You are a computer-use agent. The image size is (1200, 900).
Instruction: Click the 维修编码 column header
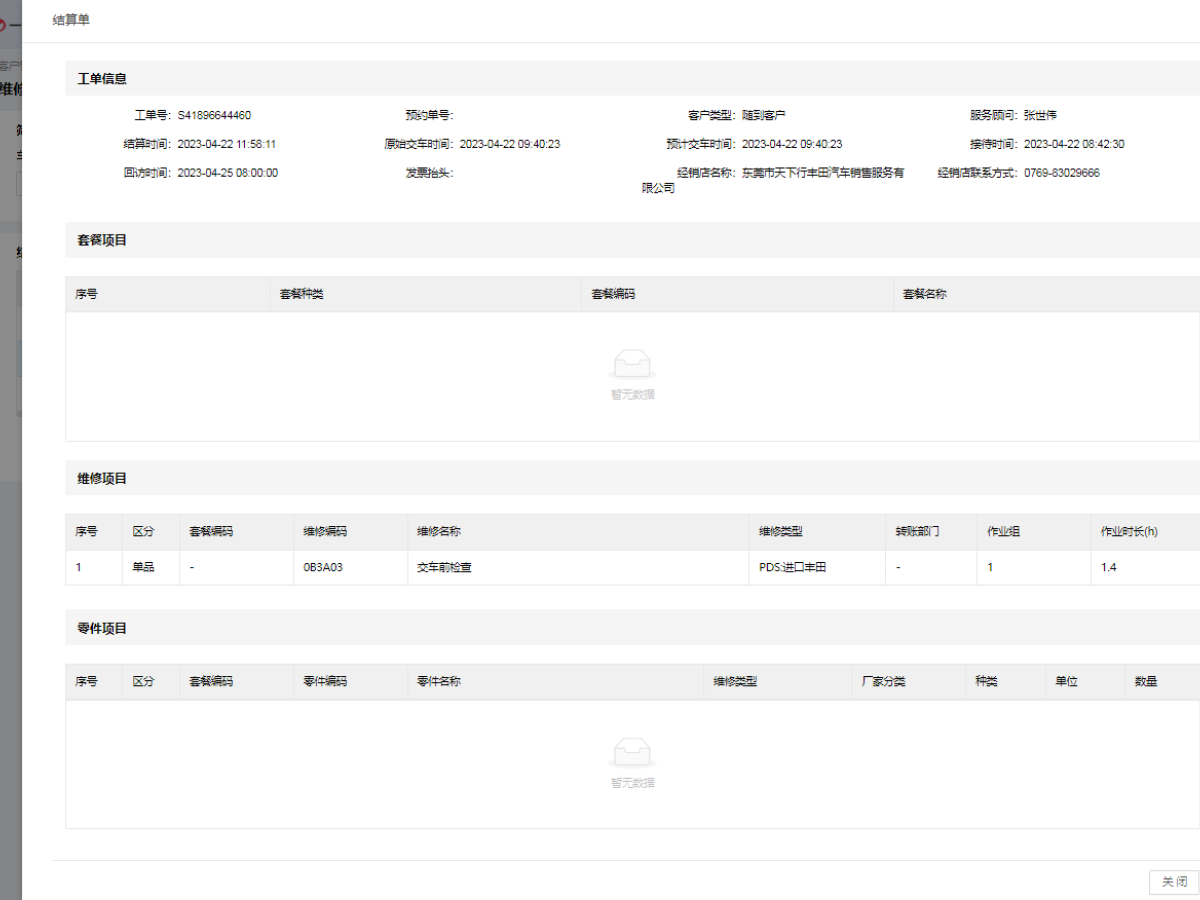325,532
